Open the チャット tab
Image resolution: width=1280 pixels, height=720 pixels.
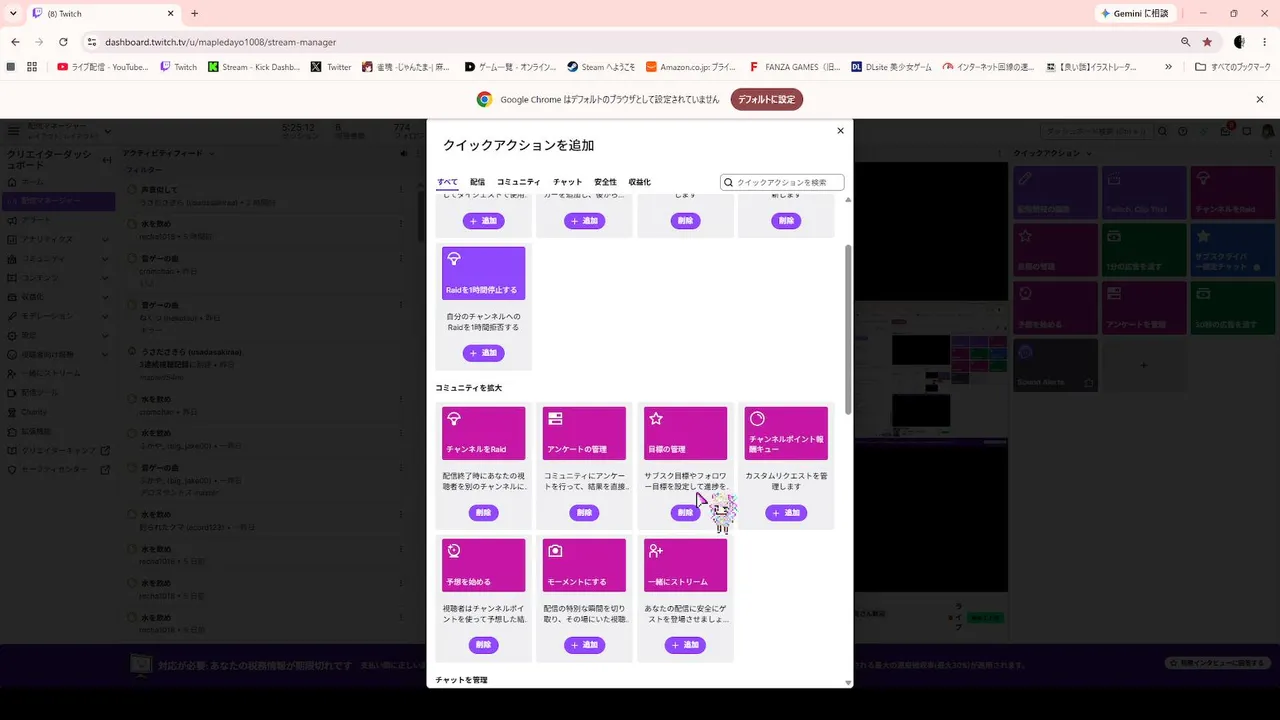tap(567, 182)
